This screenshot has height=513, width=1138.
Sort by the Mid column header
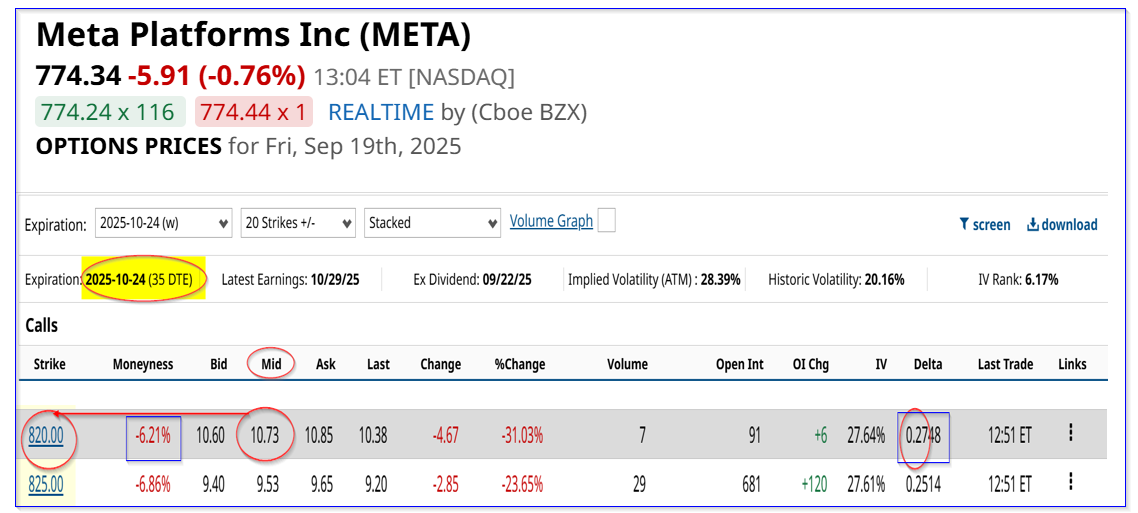tap(271, 364)
